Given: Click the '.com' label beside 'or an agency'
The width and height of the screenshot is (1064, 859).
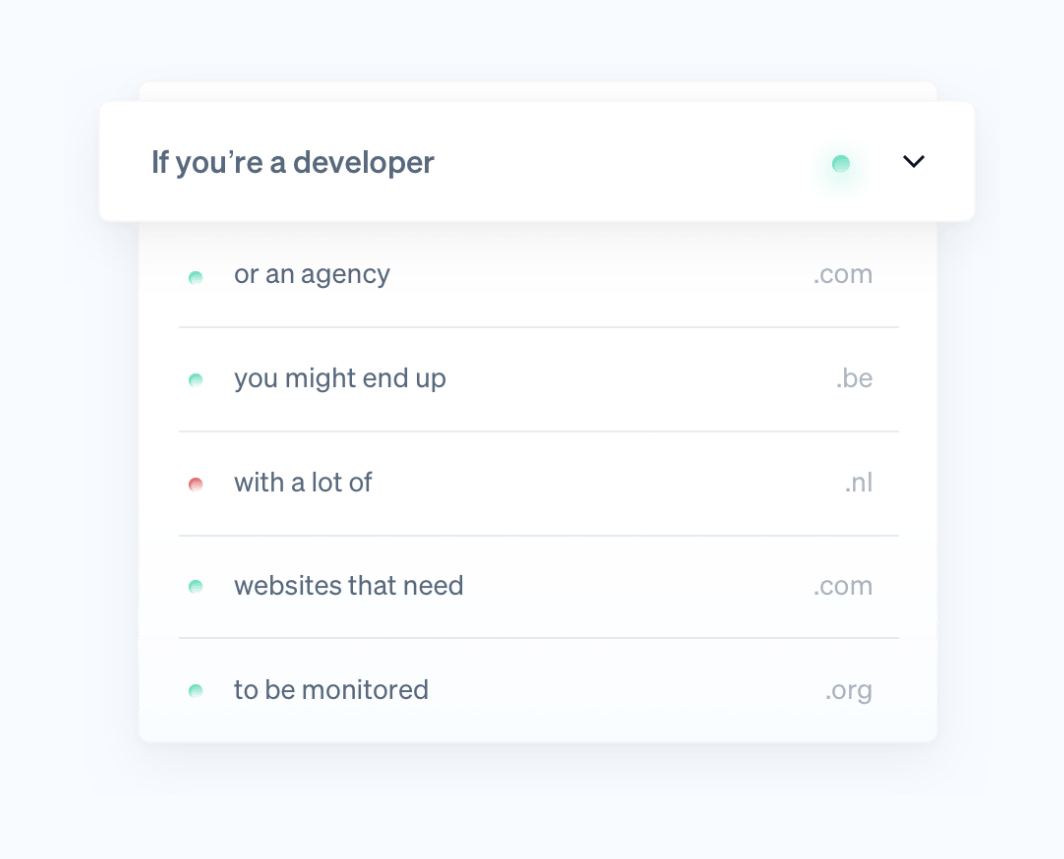Looking at the screenshot, I should (x=845, y=275).
